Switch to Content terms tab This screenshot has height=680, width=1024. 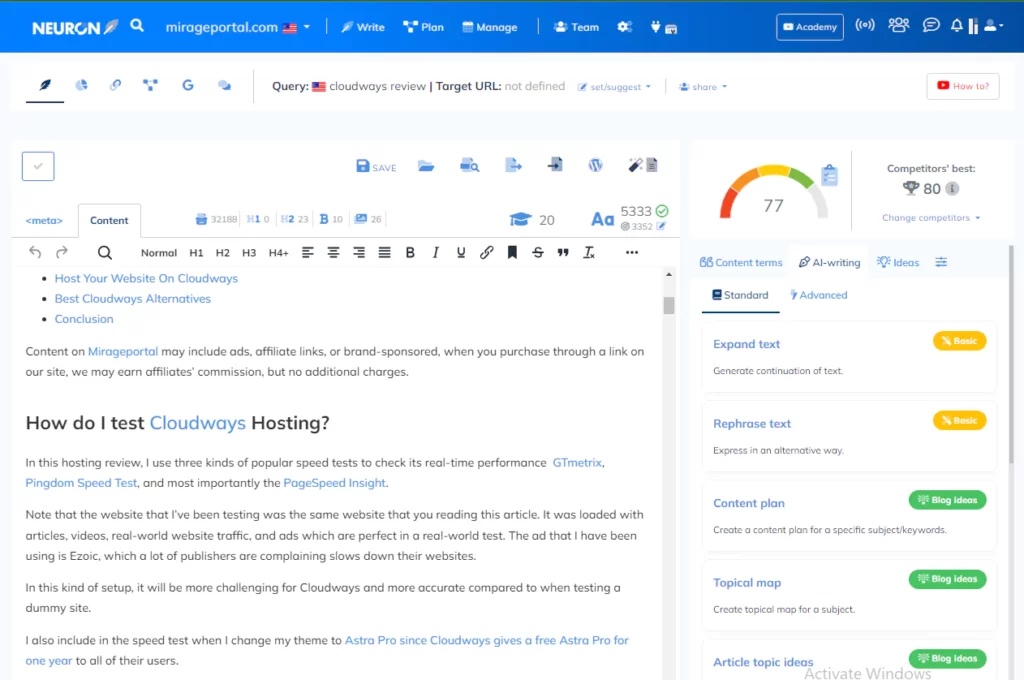[741, 263]
